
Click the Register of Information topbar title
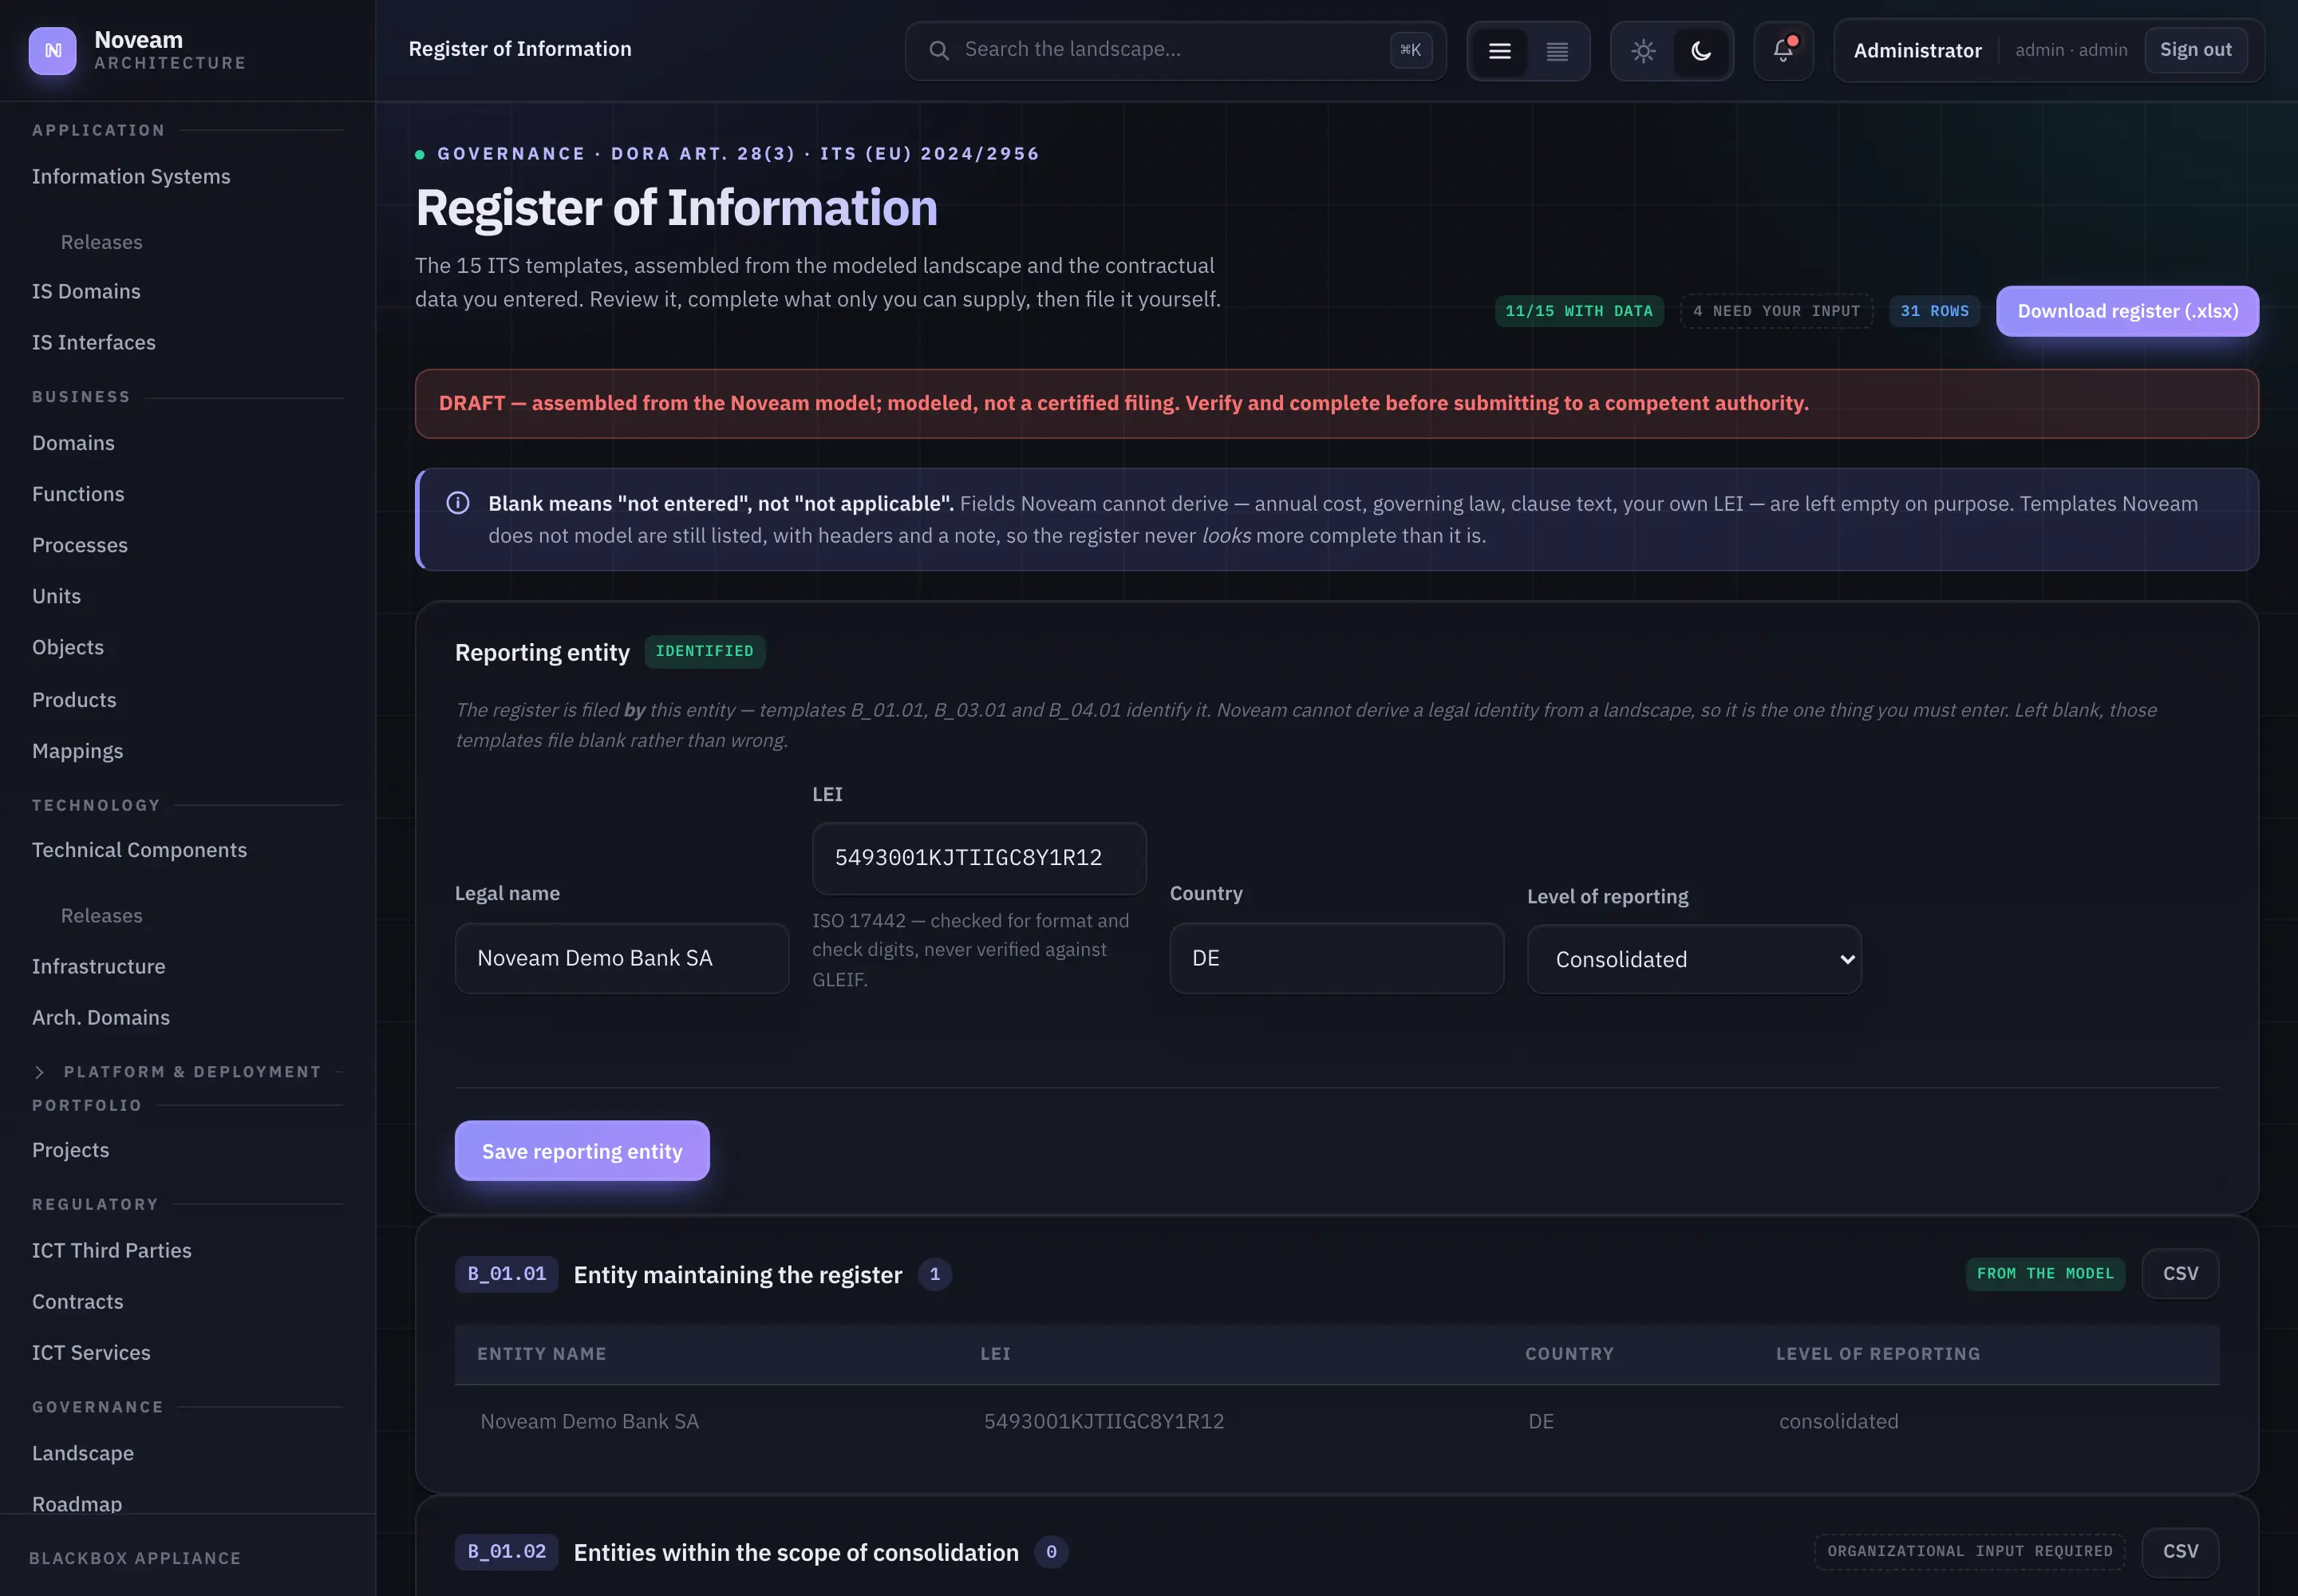coord(520,49)
